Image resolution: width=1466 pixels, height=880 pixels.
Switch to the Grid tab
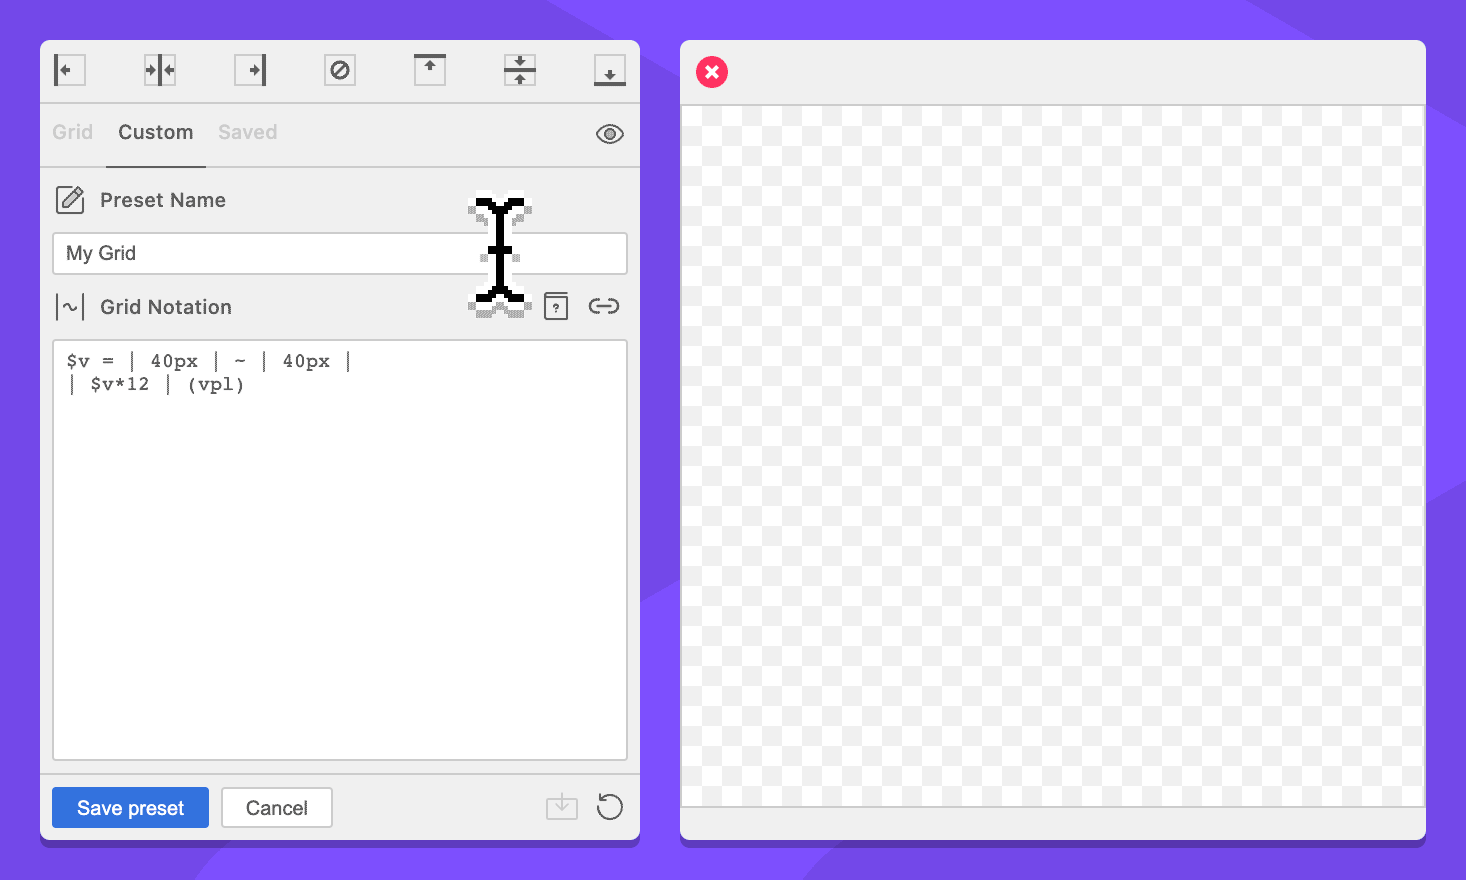pos(73,132)
